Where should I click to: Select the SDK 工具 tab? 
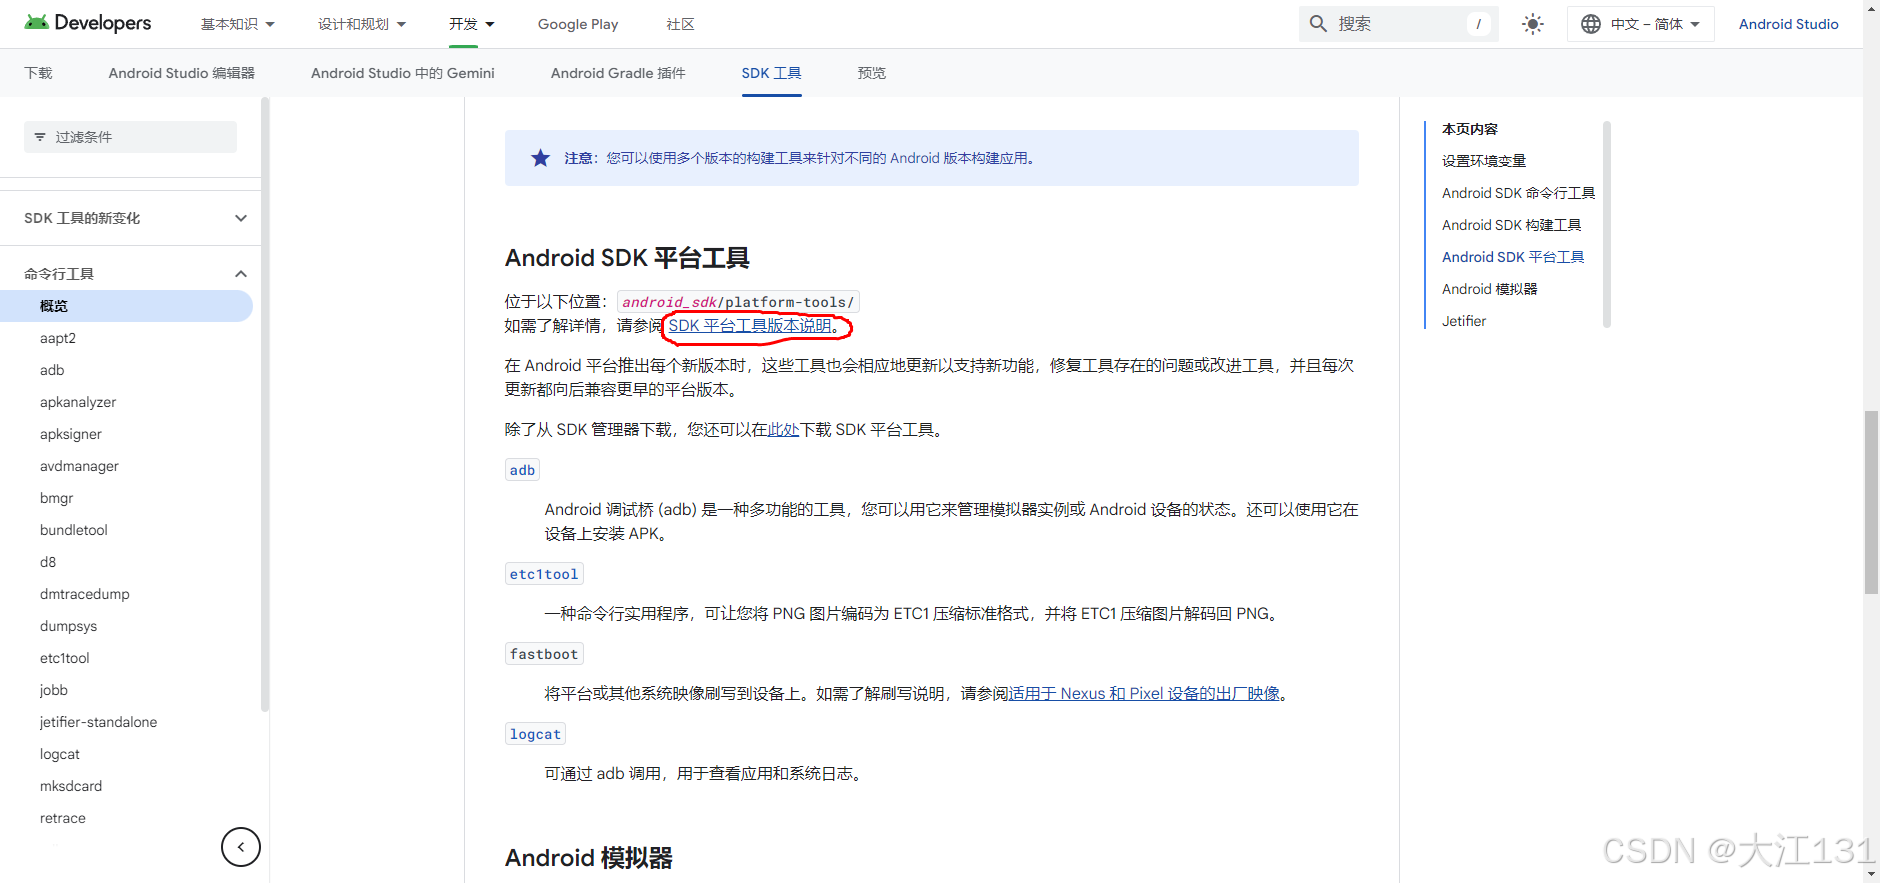click(x=771, y=73)
